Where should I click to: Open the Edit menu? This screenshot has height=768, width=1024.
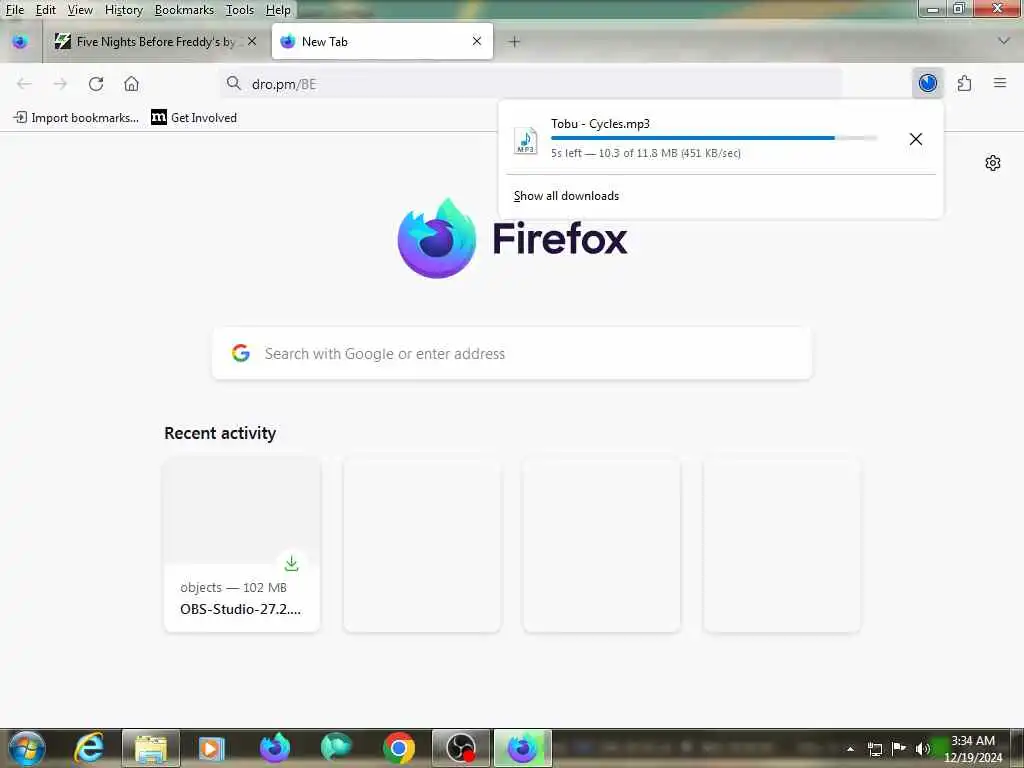(45, 10)
